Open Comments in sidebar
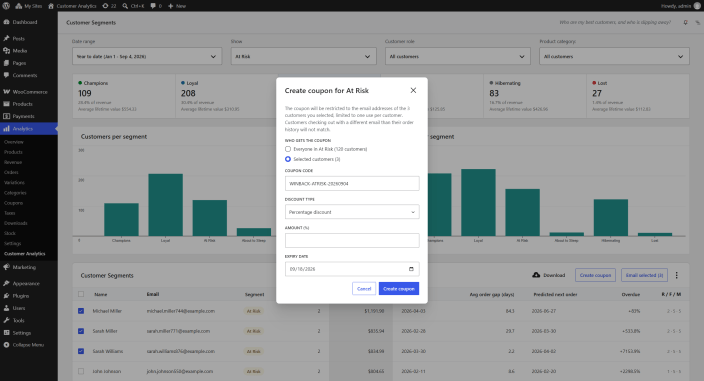704x381 pixels. [x=29, y=75]
